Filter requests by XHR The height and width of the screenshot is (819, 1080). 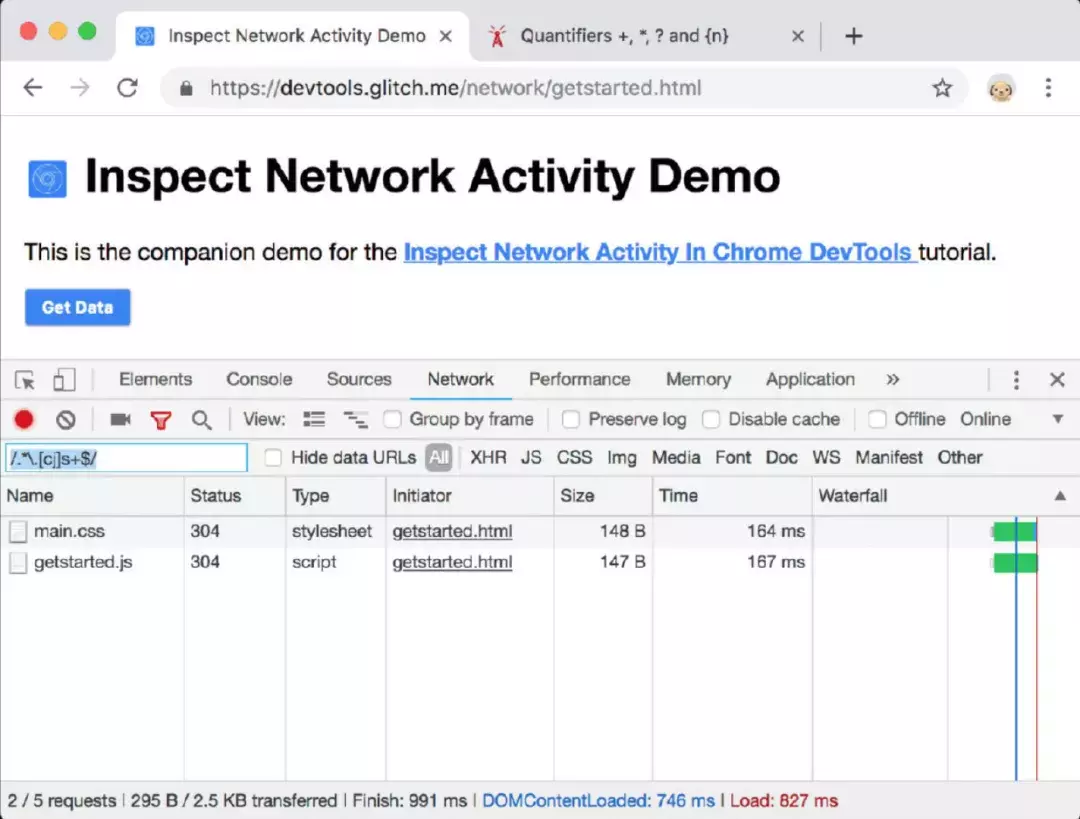point(488,457)
